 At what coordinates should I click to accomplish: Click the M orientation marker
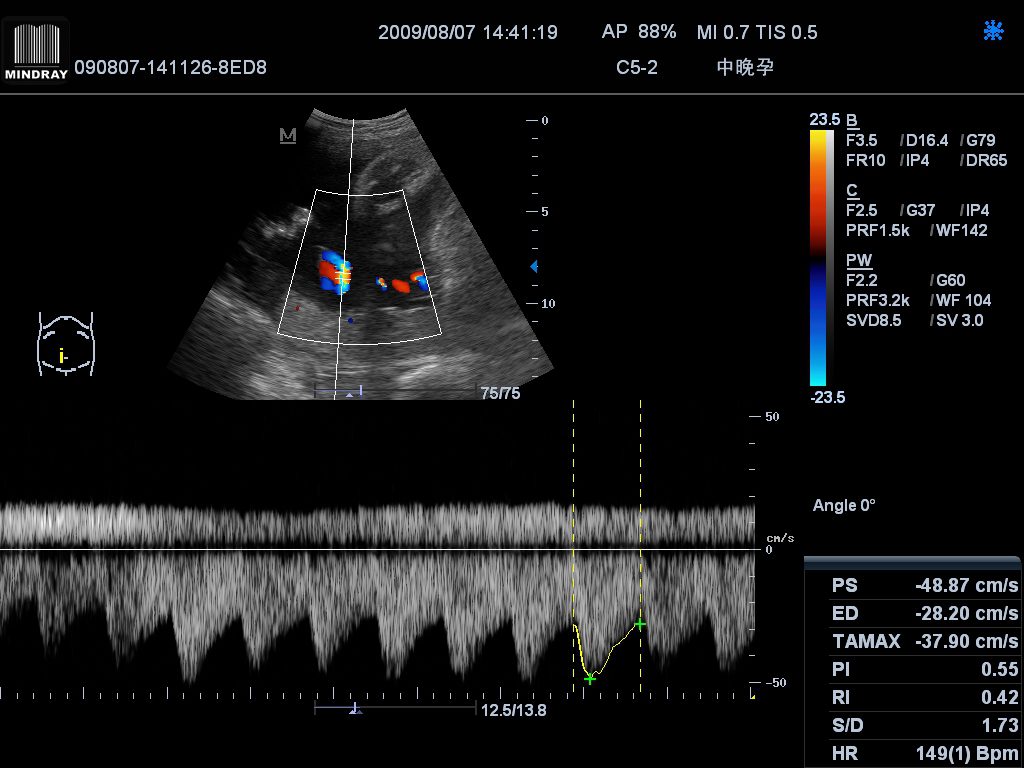click(288, 135)
